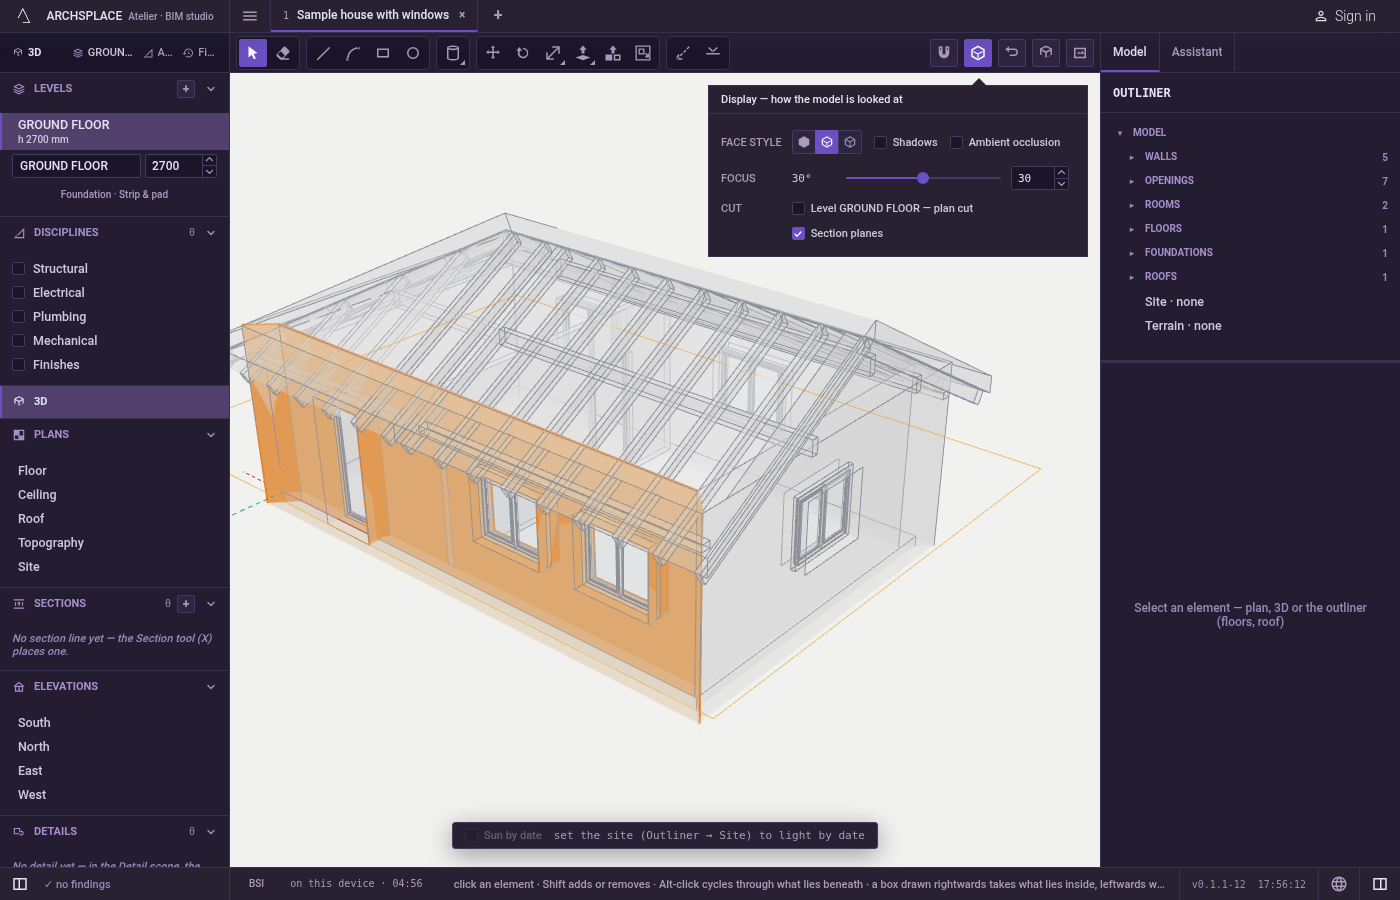Select the arrow selection tool

(253, 53)
